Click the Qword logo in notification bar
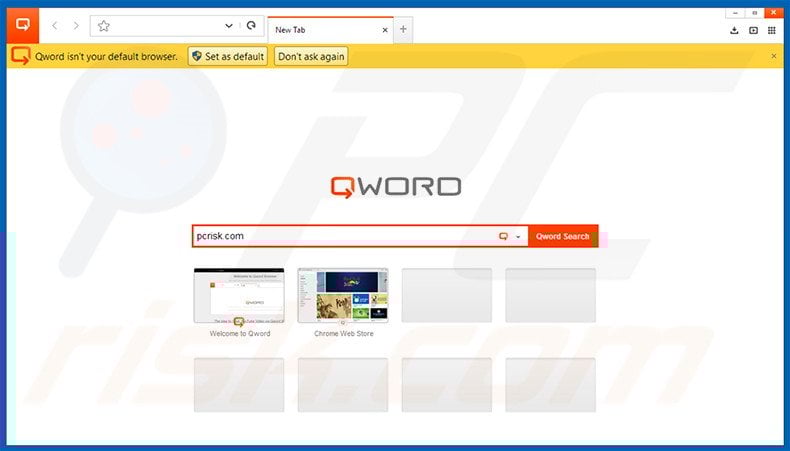Screen dimensions: 790x451 [20, 56]
